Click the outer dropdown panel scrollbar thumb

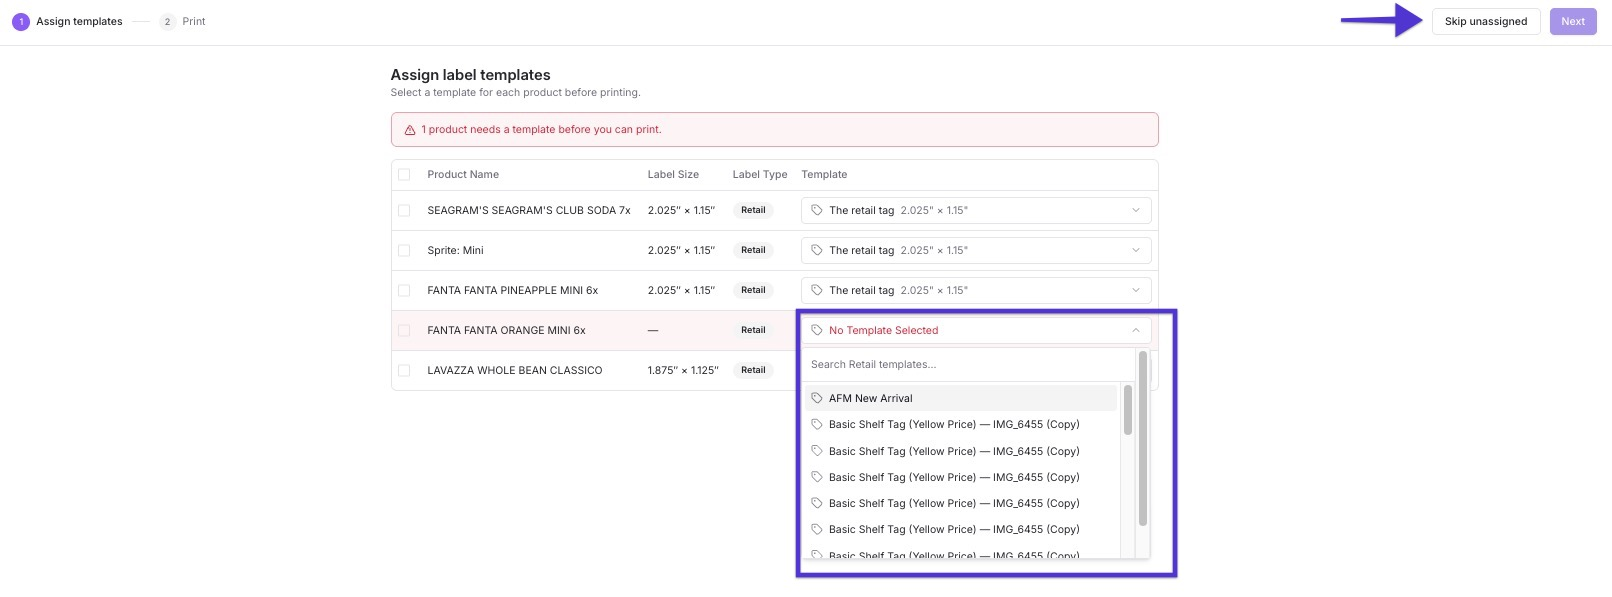click(x=1143, y=438)
